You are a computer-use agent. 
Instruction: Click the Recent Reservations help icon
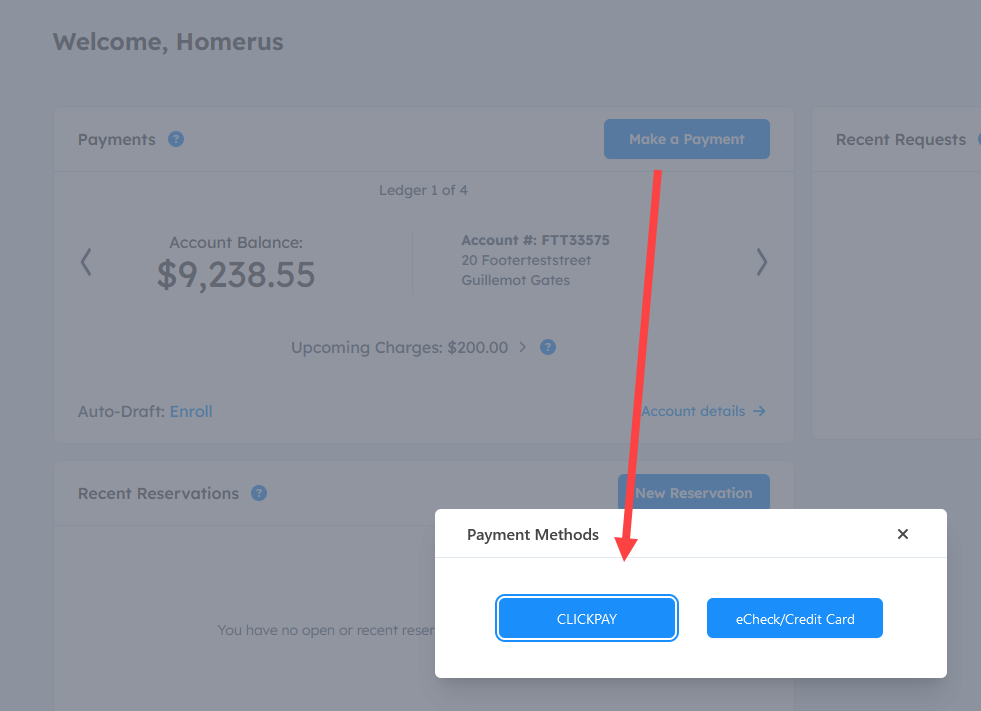pos(259,493)
